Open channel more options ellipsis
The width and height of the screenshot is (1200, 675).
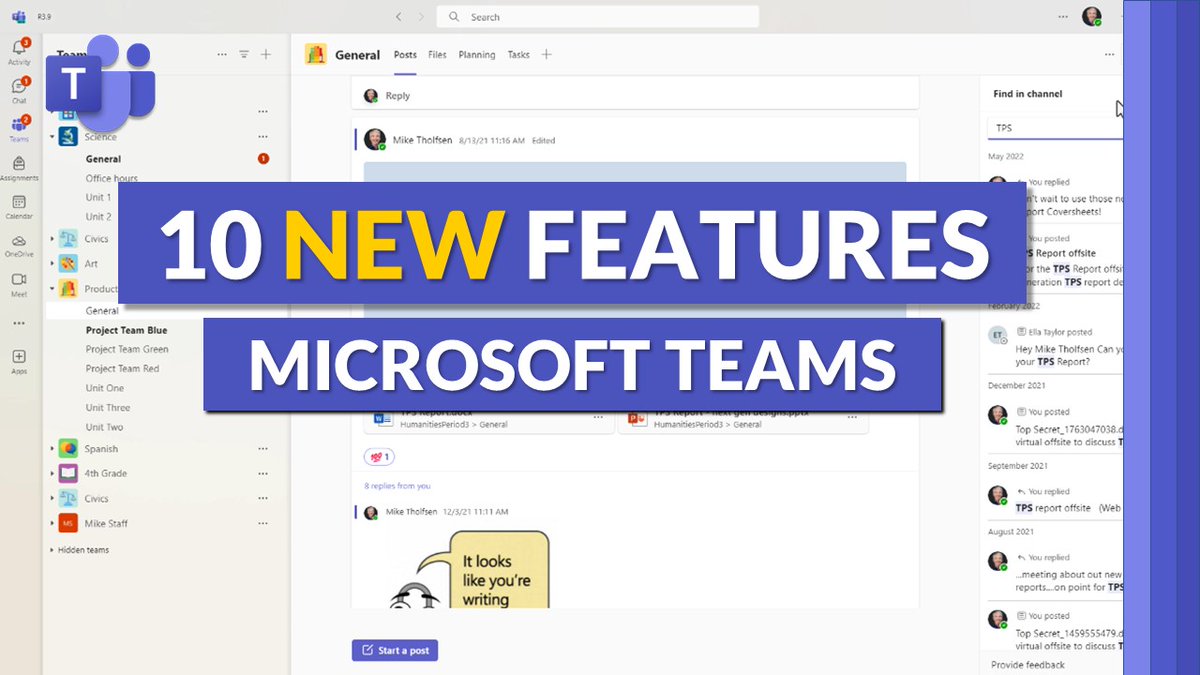pyautogui.click(x=1109, y=55)
